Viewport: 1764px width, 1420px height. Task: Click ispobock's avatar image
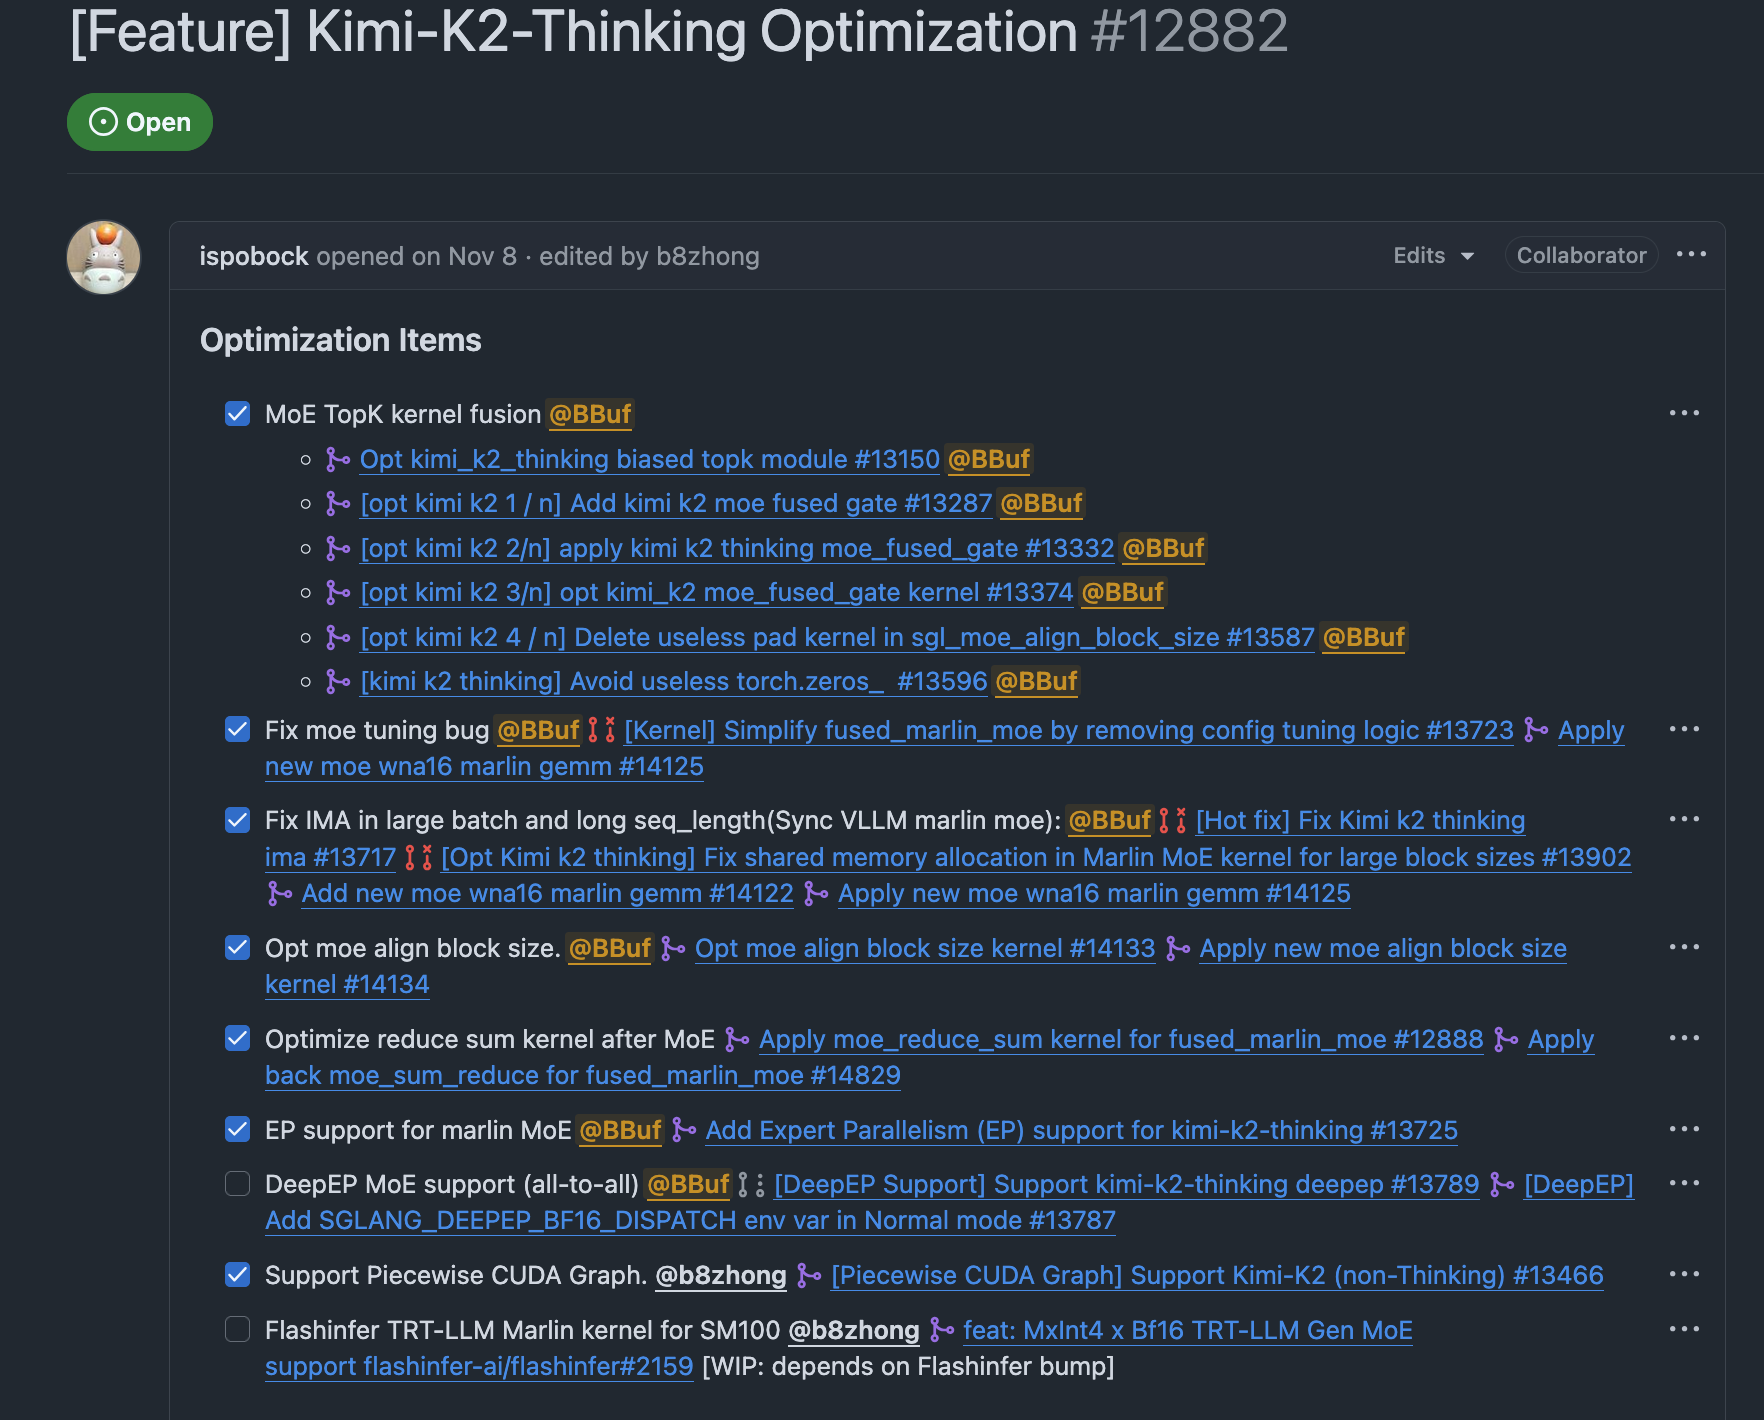[104, 257]
